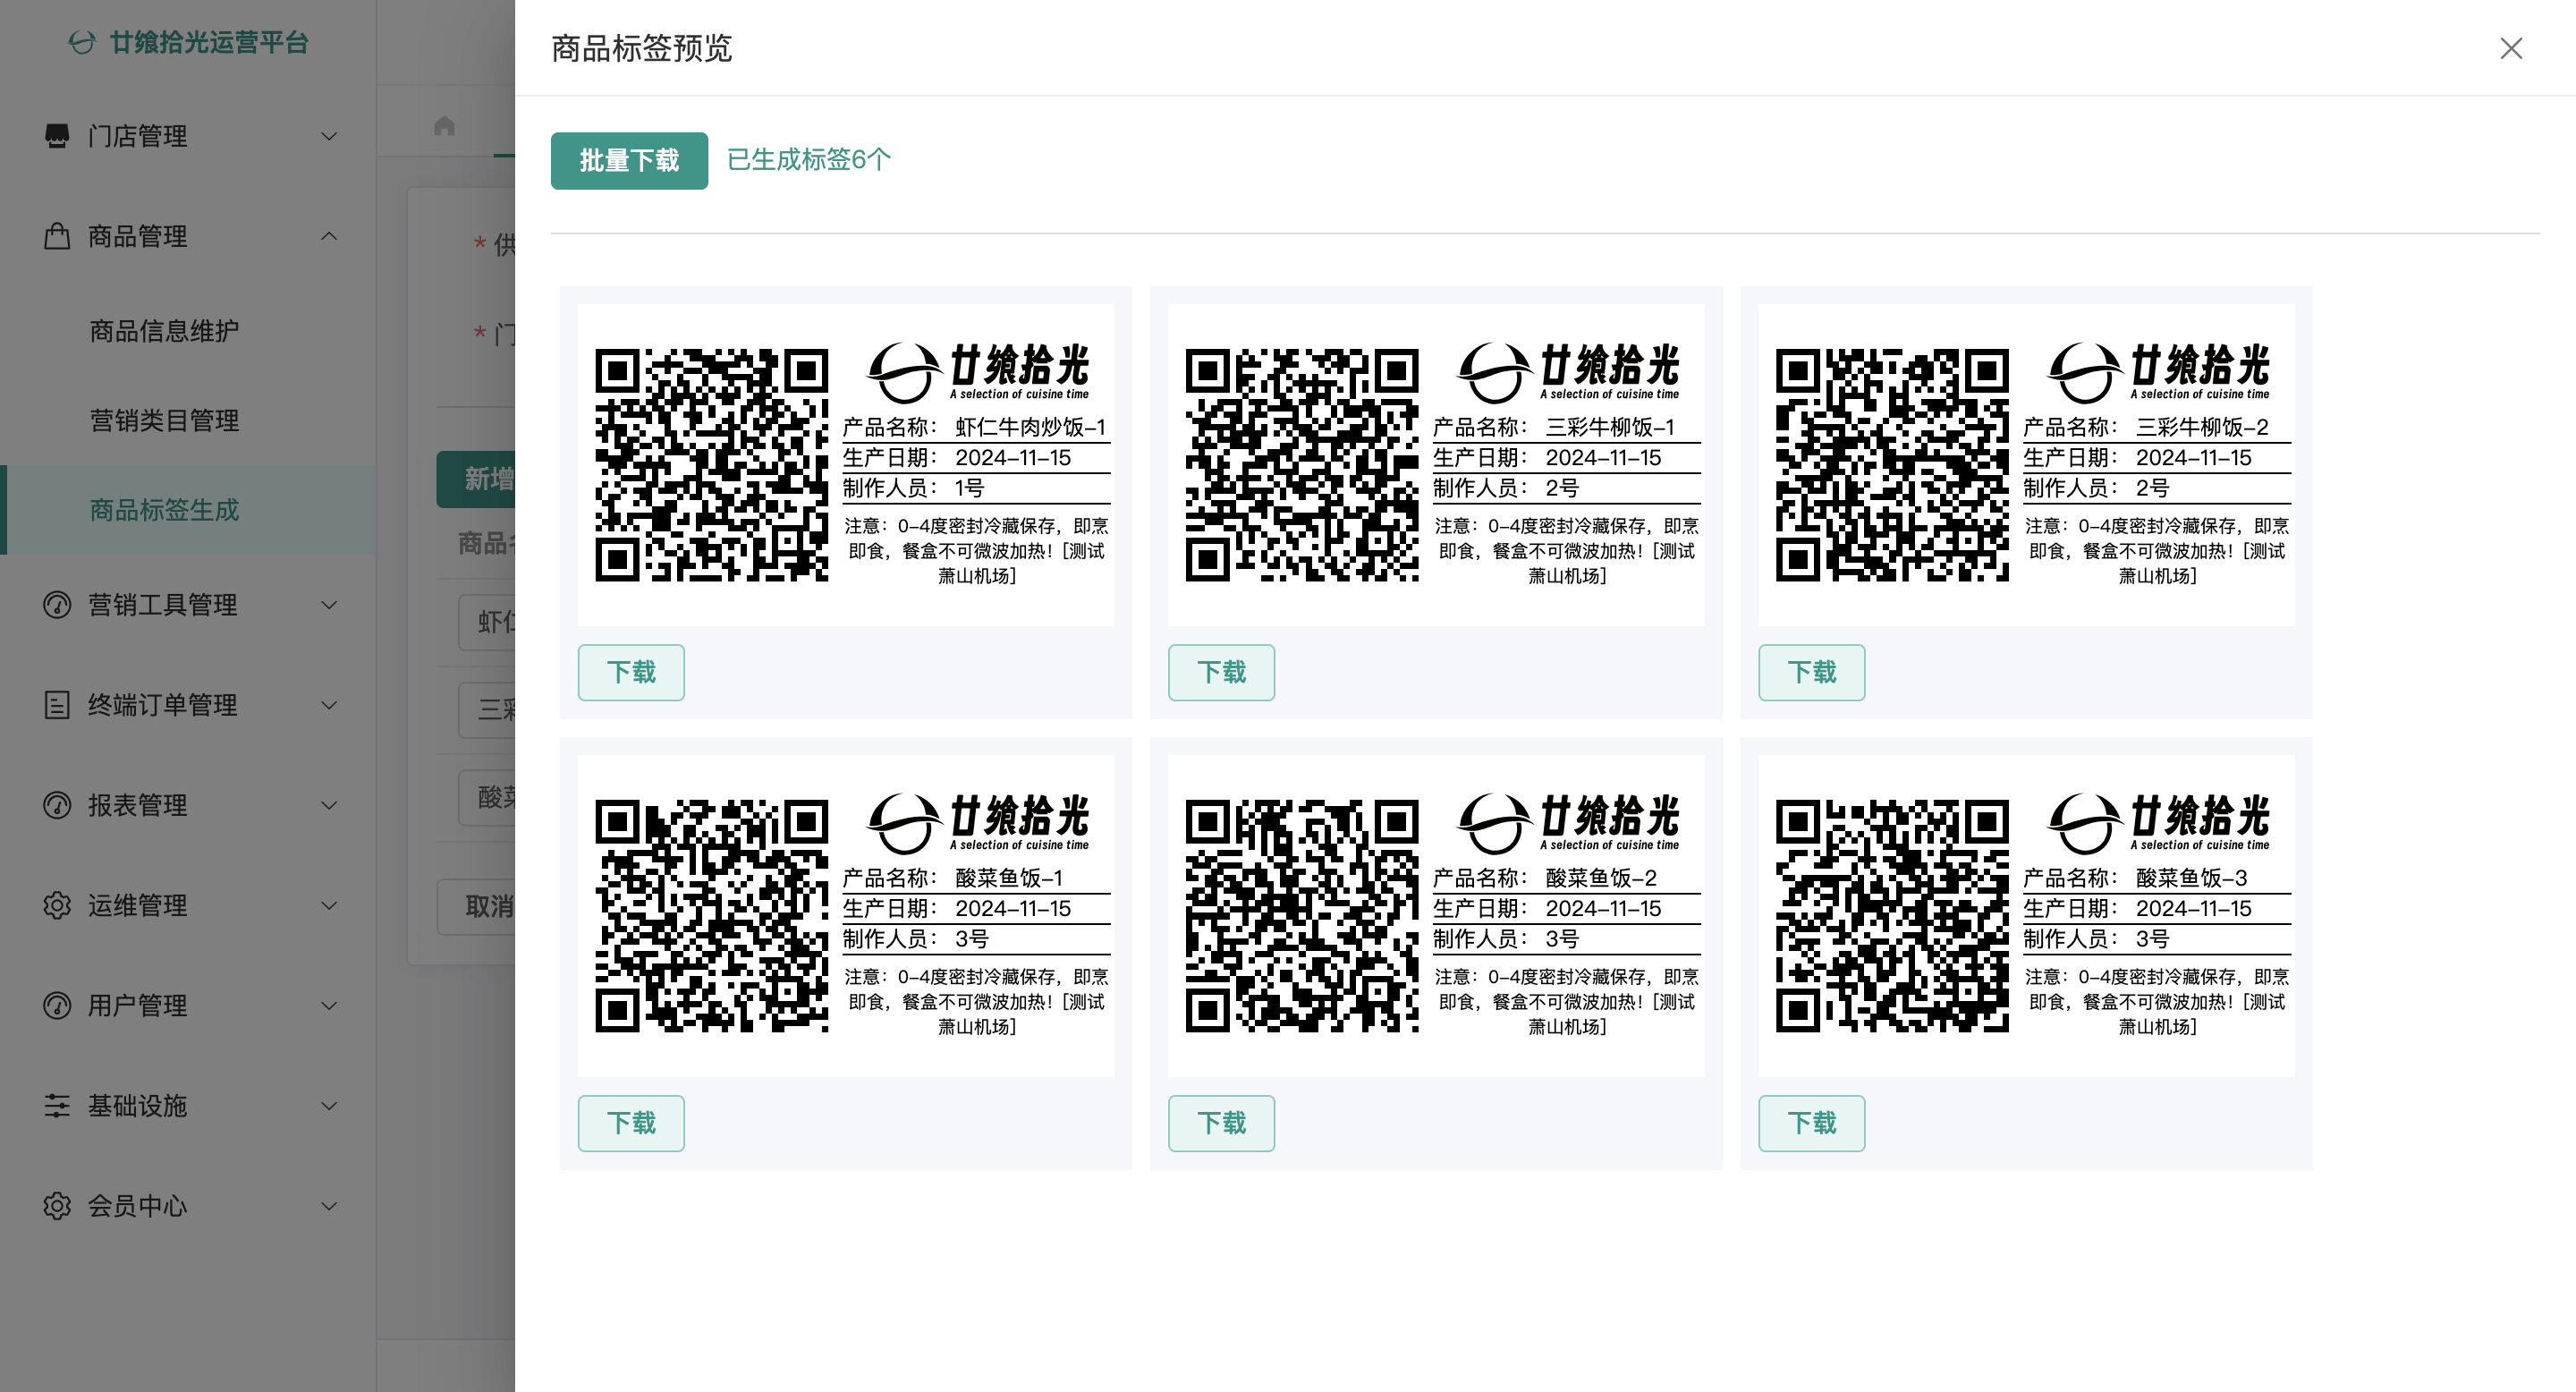Click the 会员中心 gear icon

(57, 1205)
